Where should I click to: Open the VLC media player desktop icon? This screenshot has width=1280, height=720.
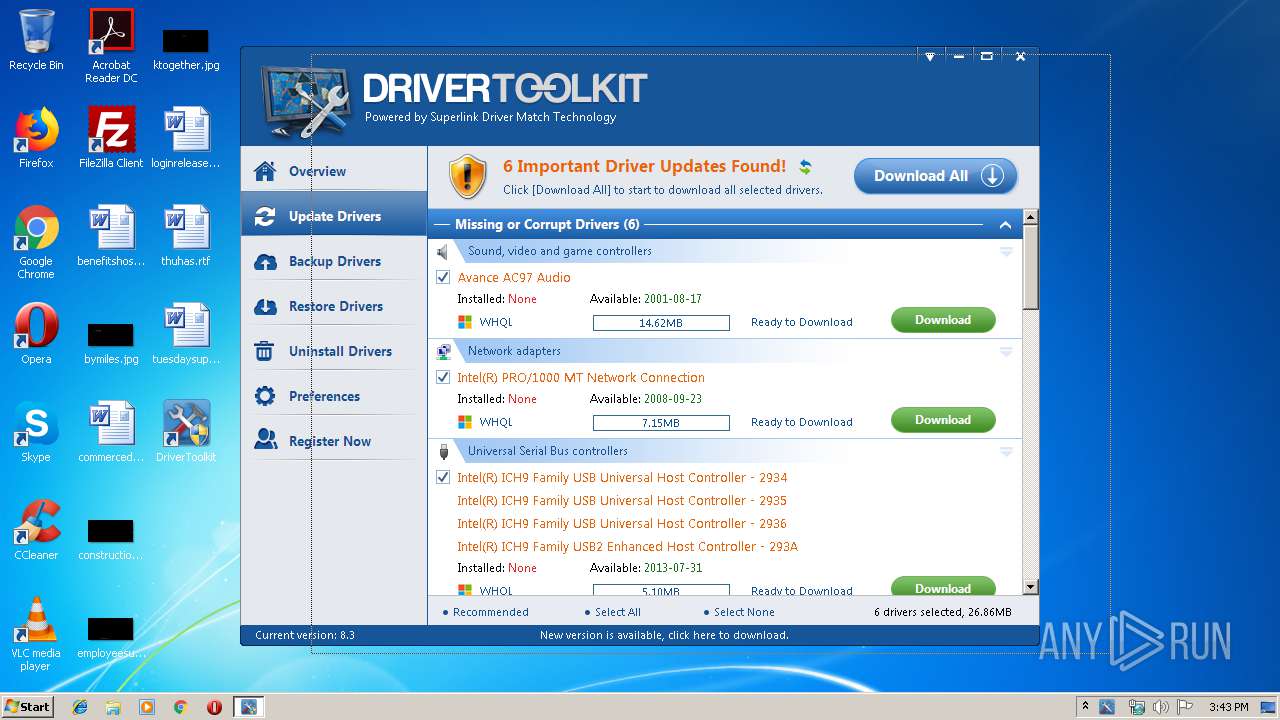[36, 634]
